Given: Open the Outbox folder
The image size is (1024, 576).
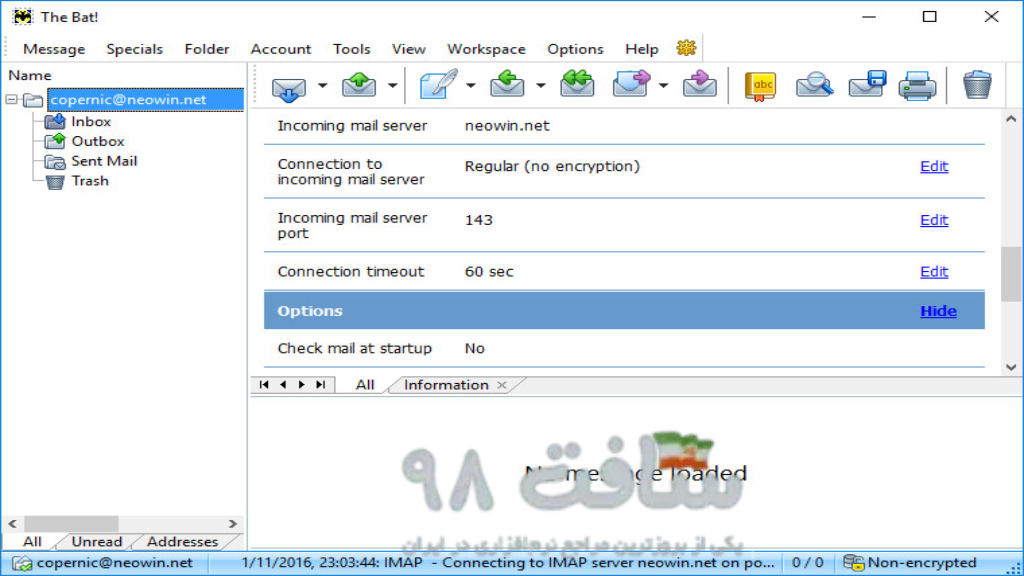Looking at the screenshot, I should [x=98, y=141].
